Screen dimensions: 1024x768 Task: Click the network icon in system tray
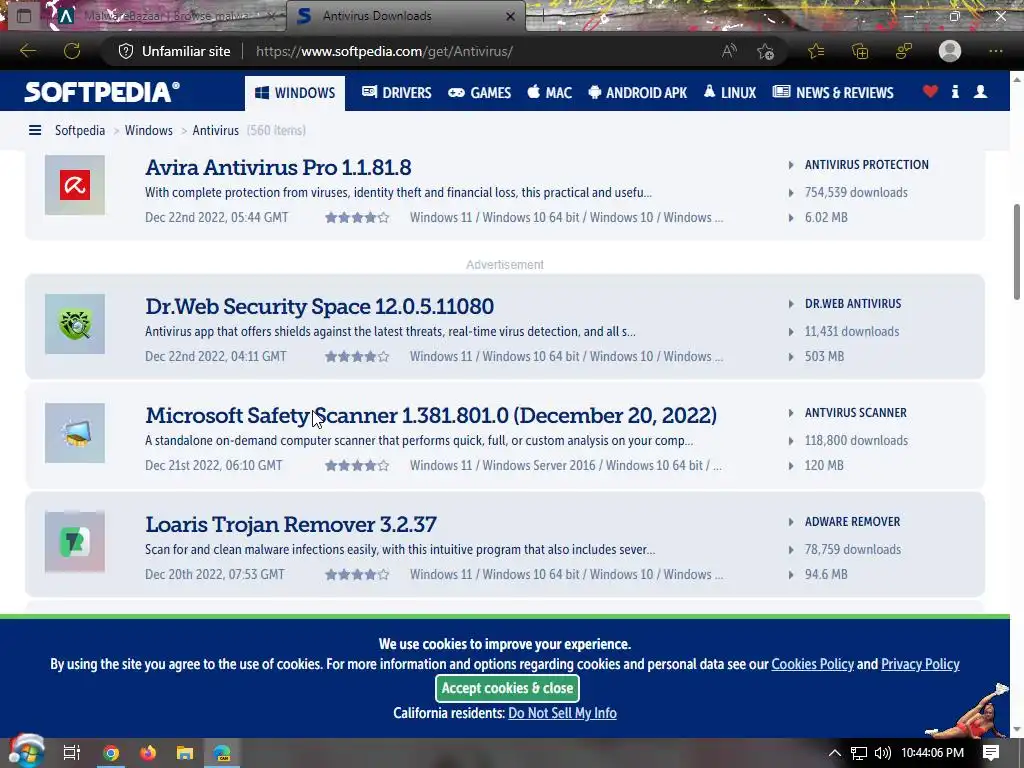pyautogui.click(x=859, y=753)
